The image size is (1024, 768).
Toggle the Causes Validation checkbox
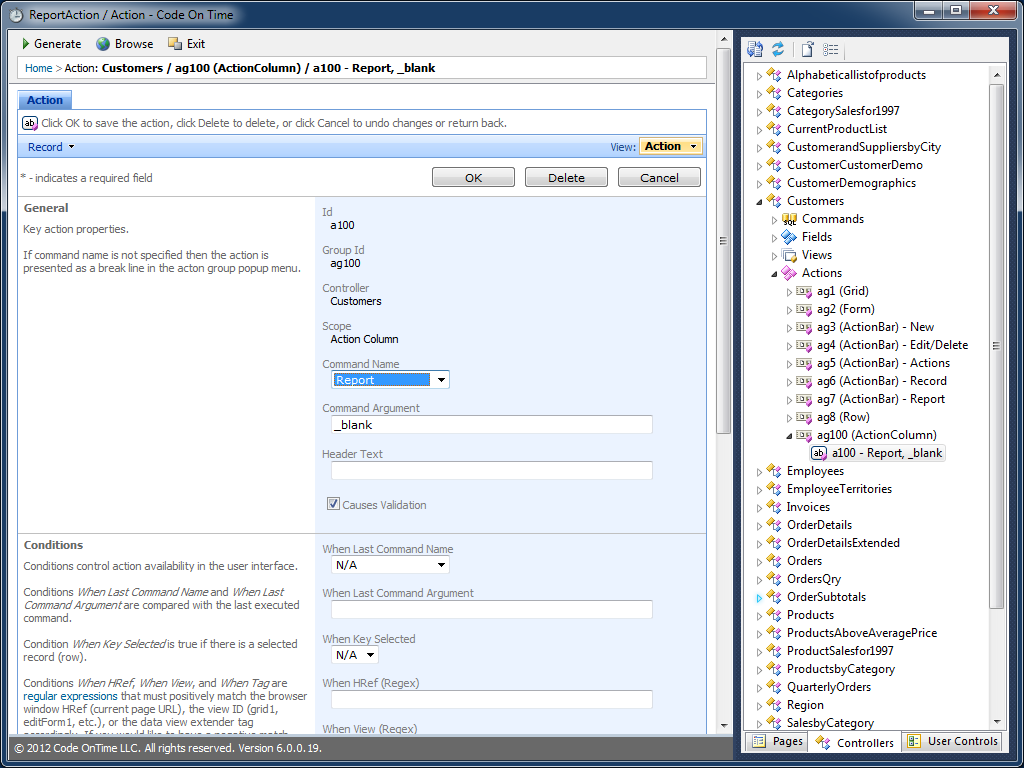coord(333,504)
